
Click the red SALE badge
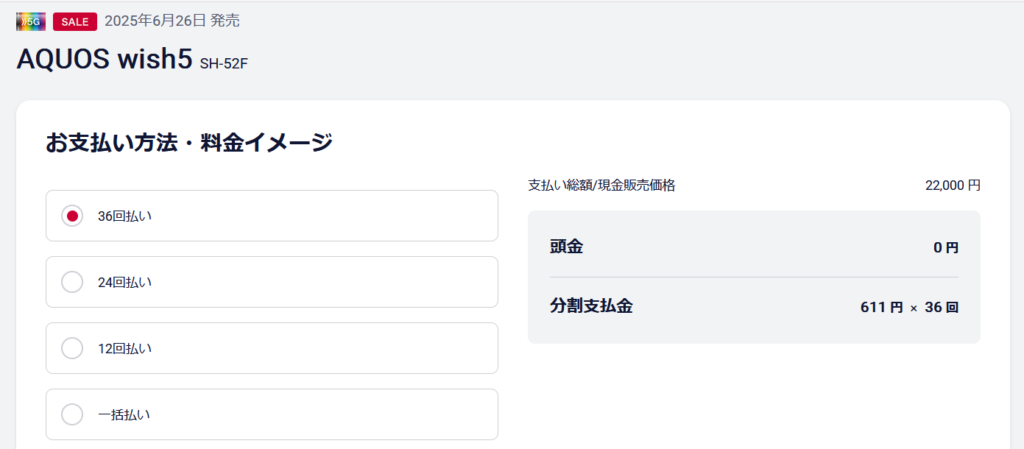click(75, 21)
